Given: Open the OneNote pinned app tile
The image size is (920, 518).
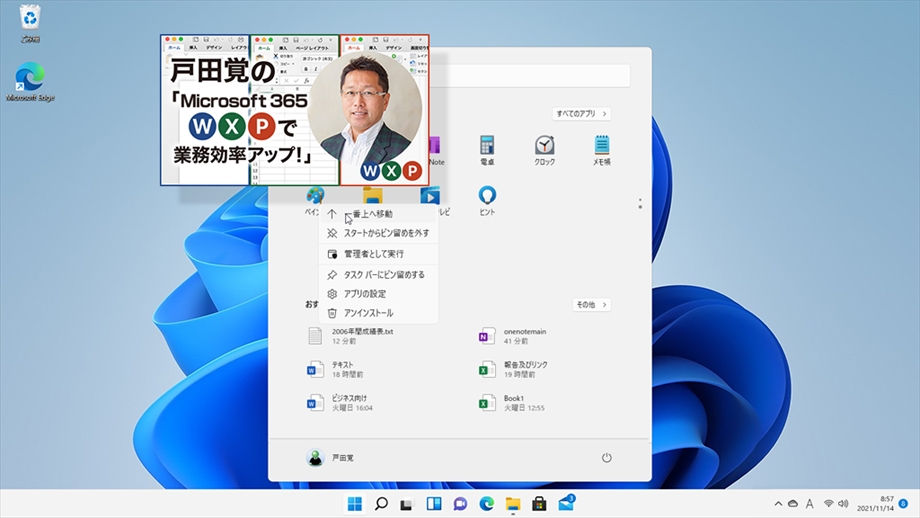Looking at the screenshot, I should [x=435, y=151].
